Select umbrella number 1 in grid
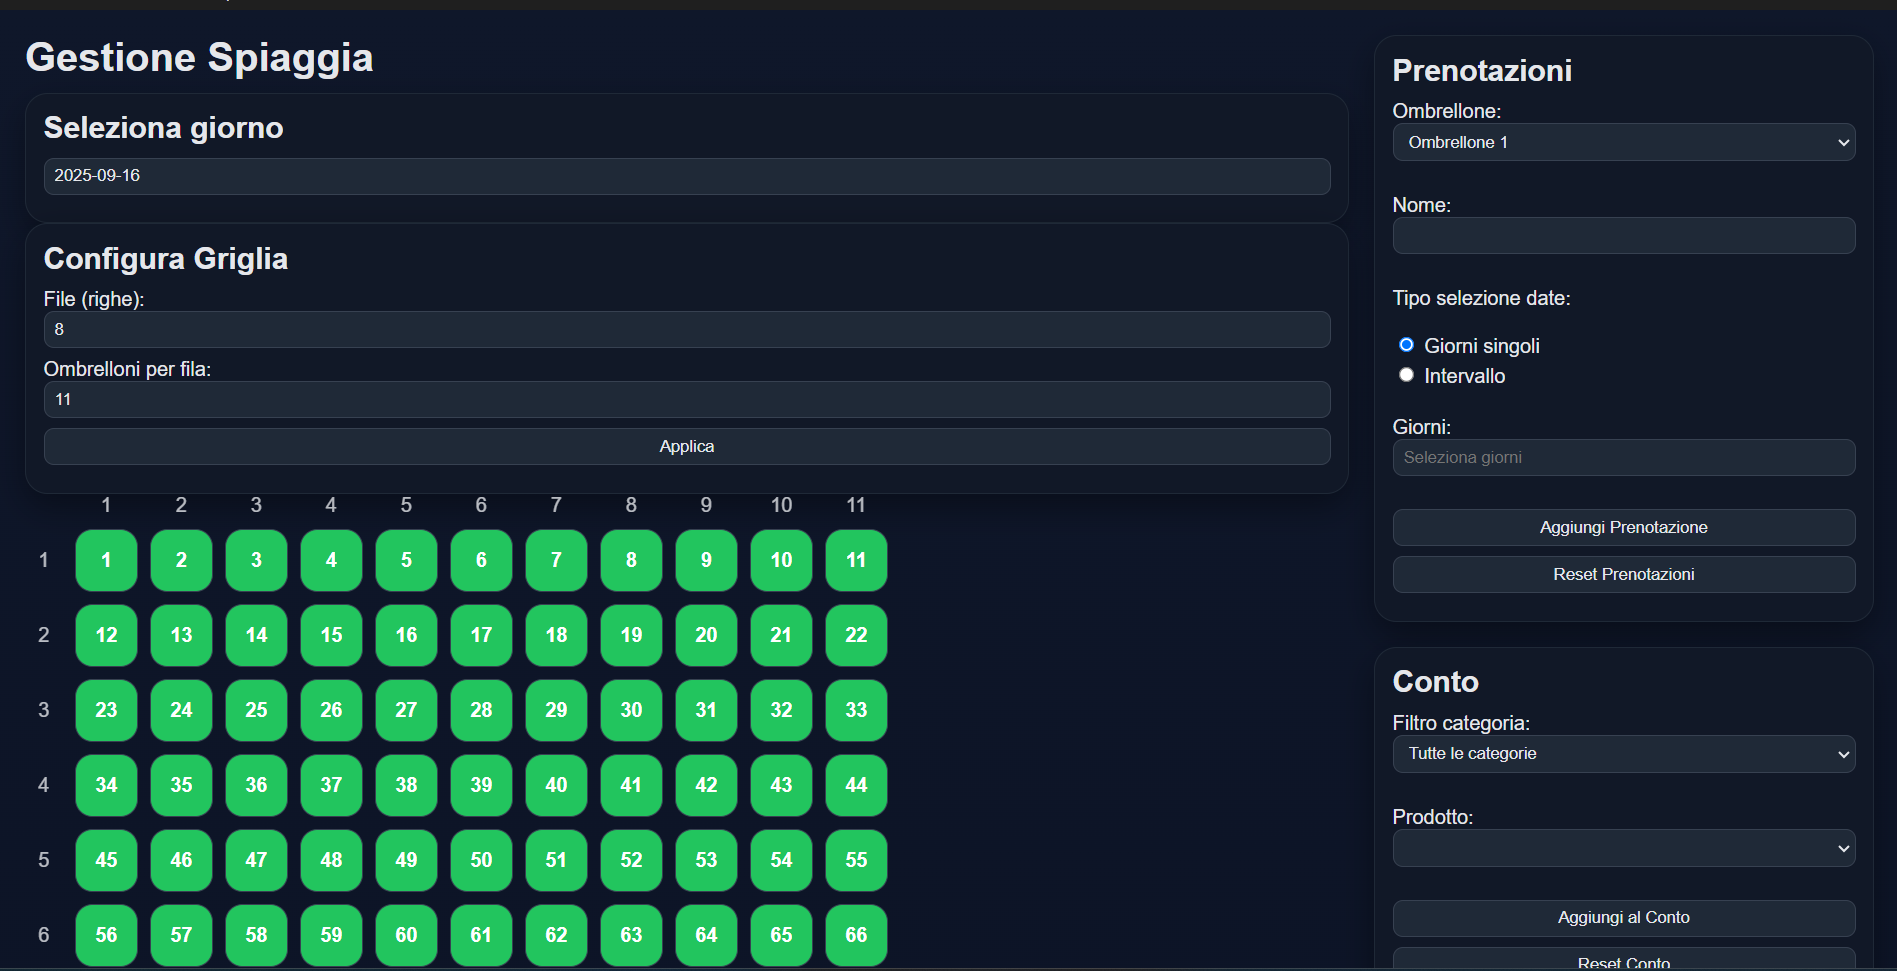 (x=106, y=560)
